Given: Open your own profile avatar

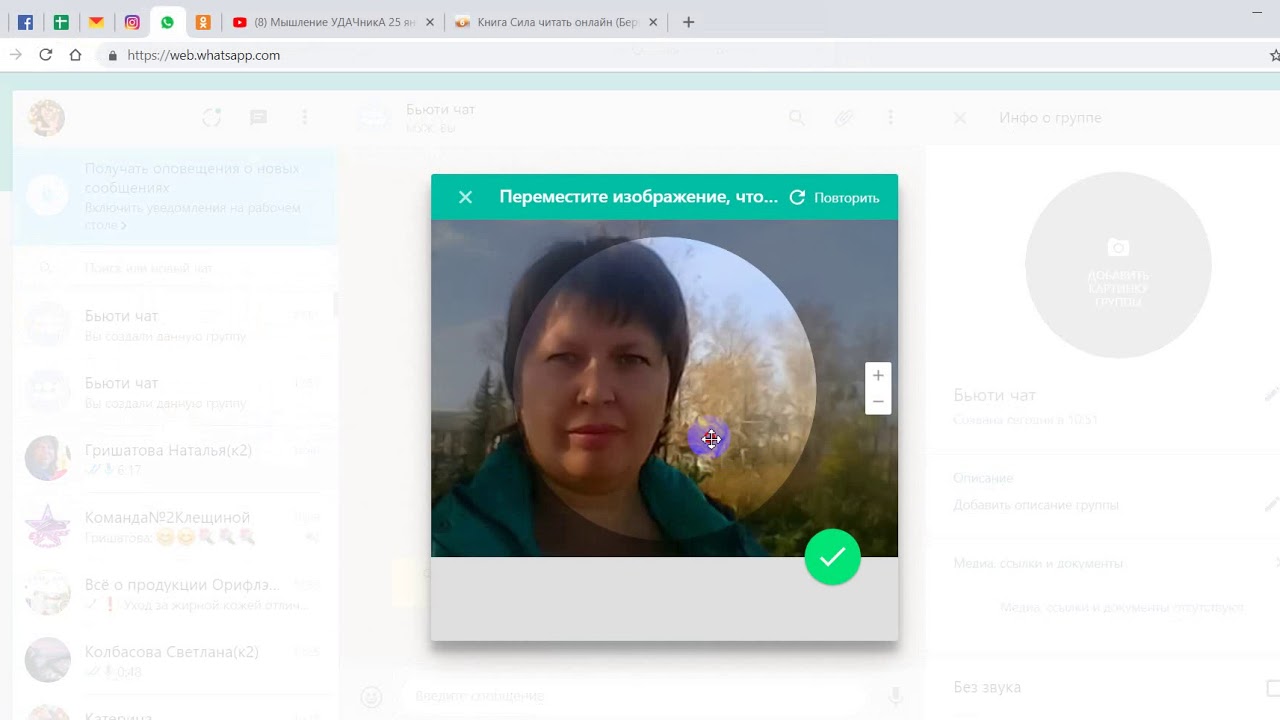Looking at the screenshot, I should tap(46, 118).
